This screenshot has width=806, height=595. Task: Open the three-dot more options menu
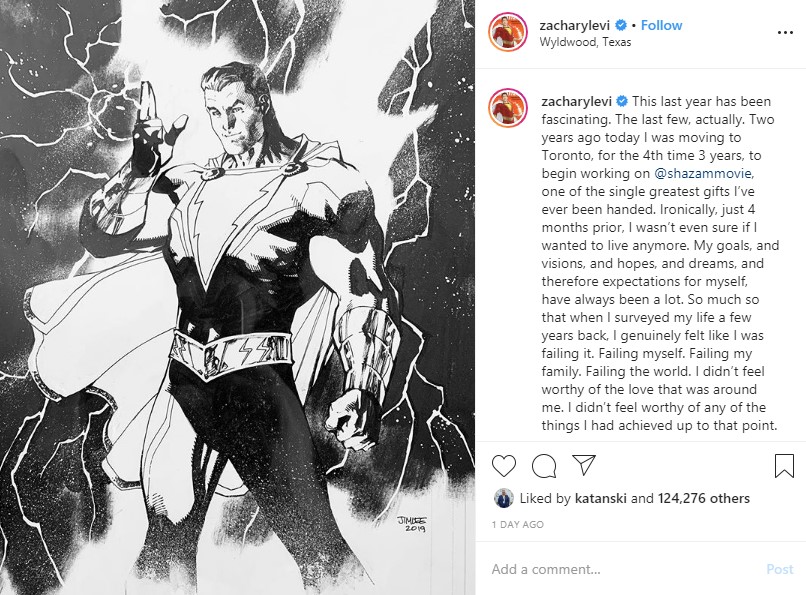click(785, 33)
